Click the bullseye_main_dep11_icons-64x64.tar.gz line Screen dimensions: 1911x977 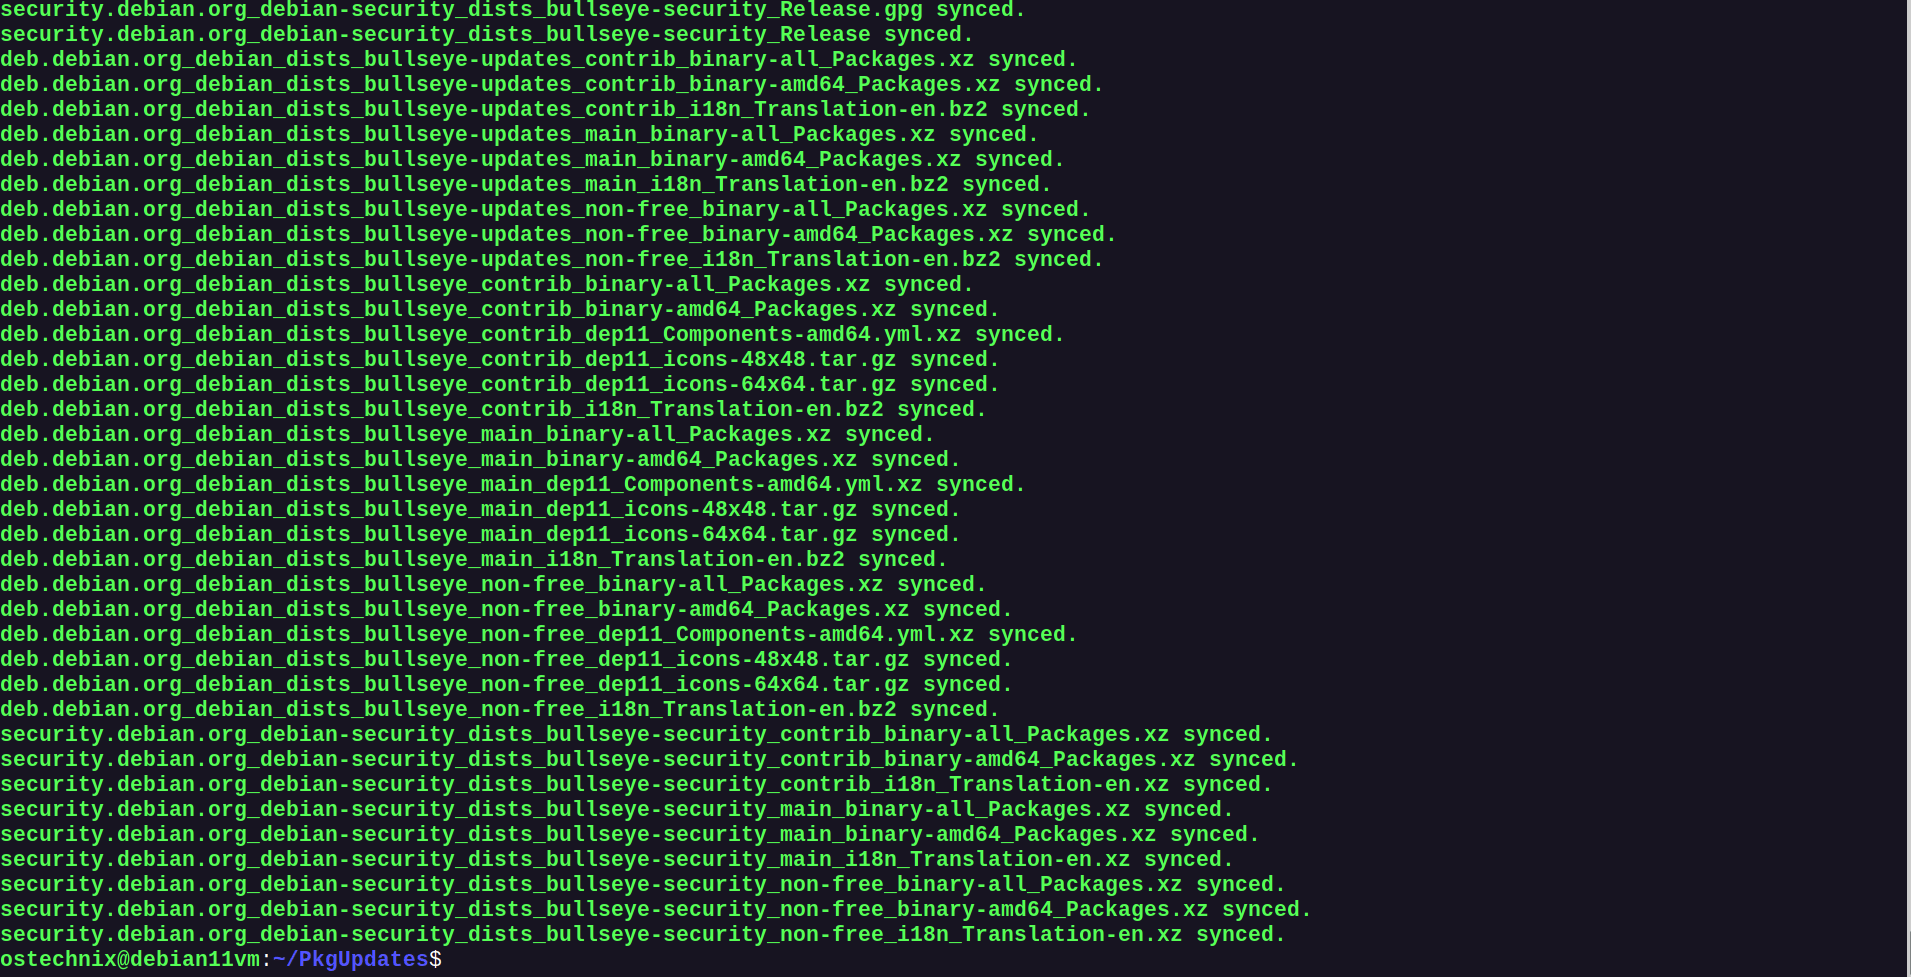(480, 535)
